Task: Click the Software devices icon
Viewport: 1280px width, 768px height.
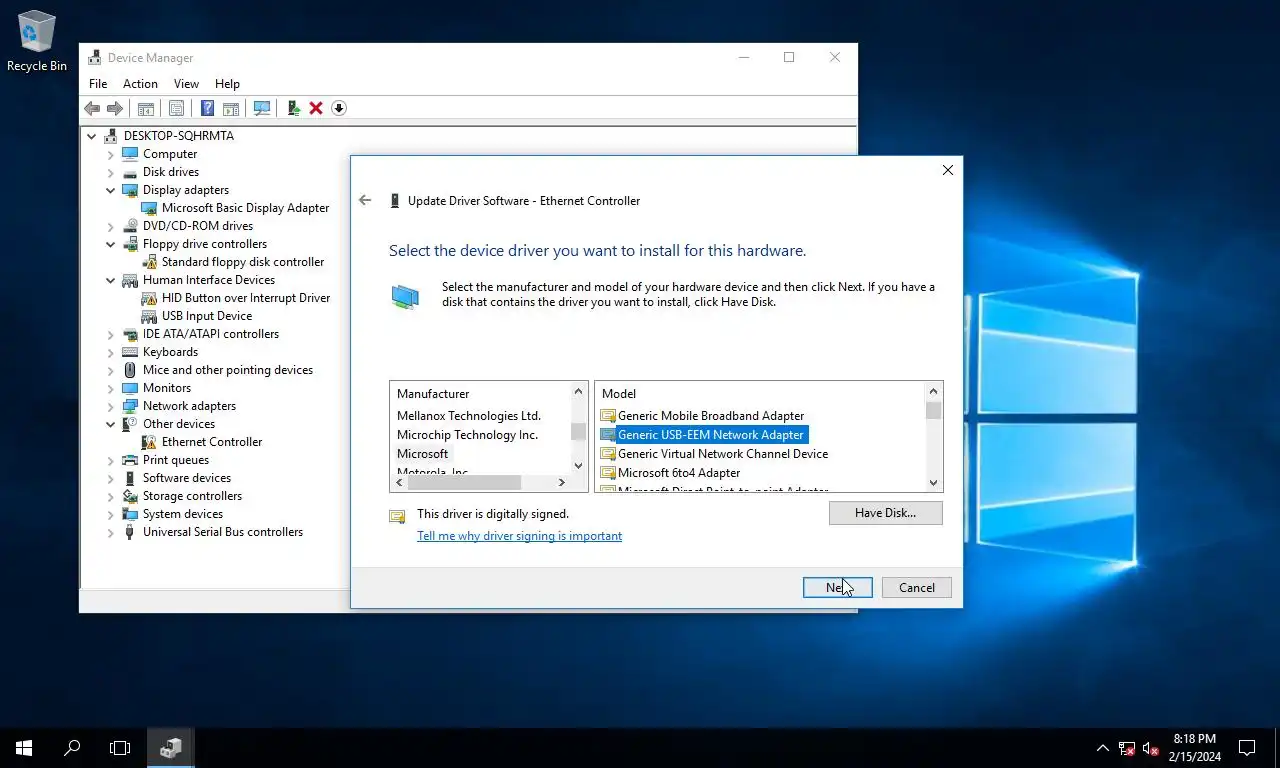Action: click(130, 478)
